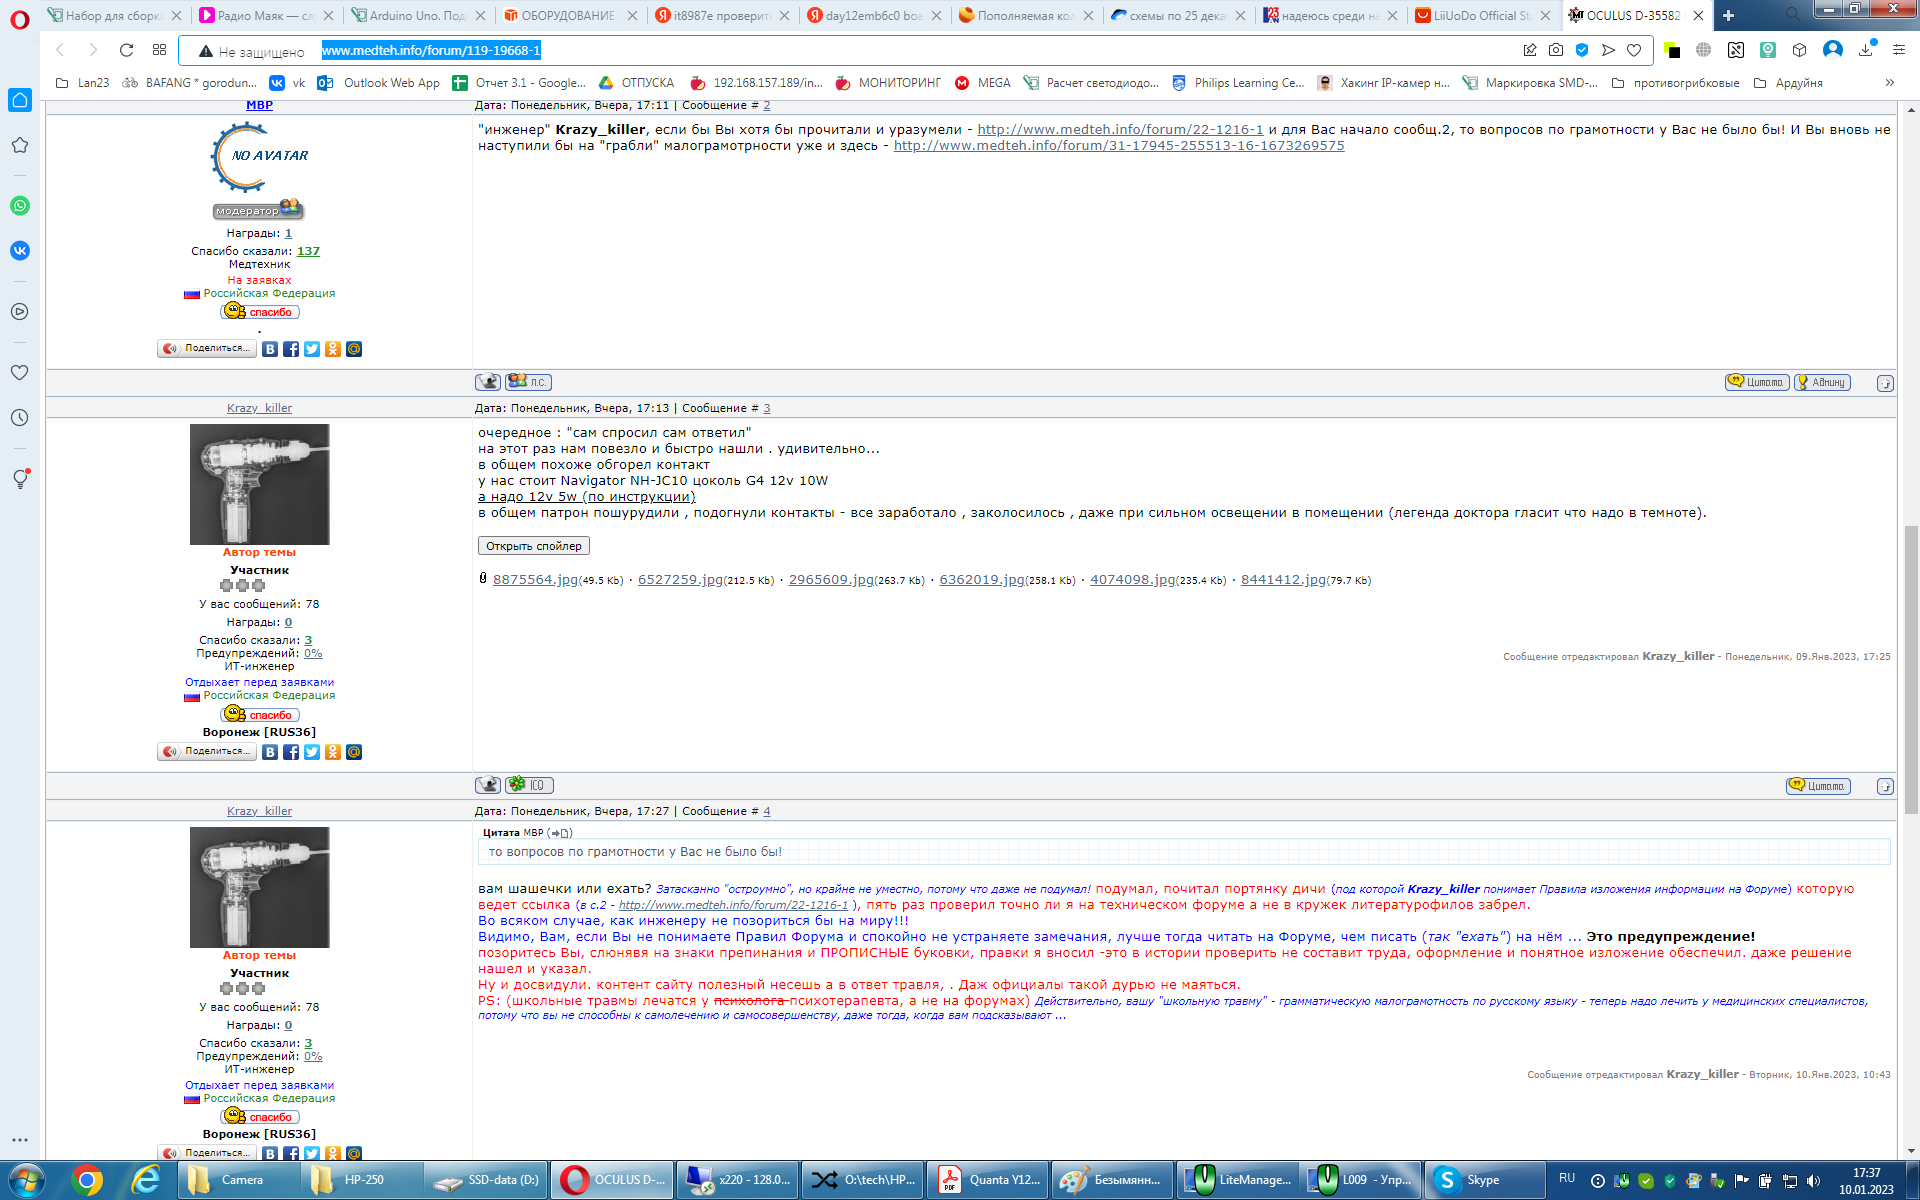This screenshot has height=1200, width=1920.
Task: Open 'противогрибковые' bookmarks folder
Action: tap(1685, 83)
